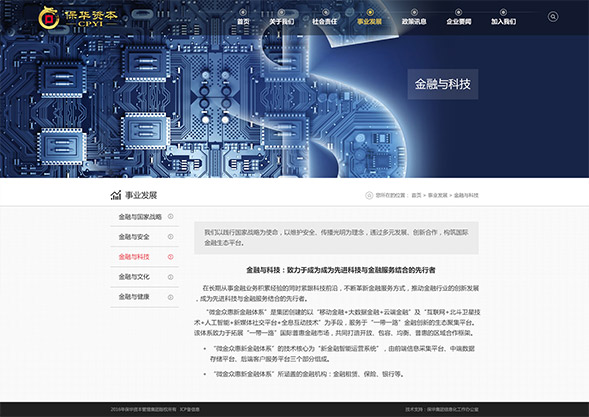Click the home icon in breadcrumb

369,195
